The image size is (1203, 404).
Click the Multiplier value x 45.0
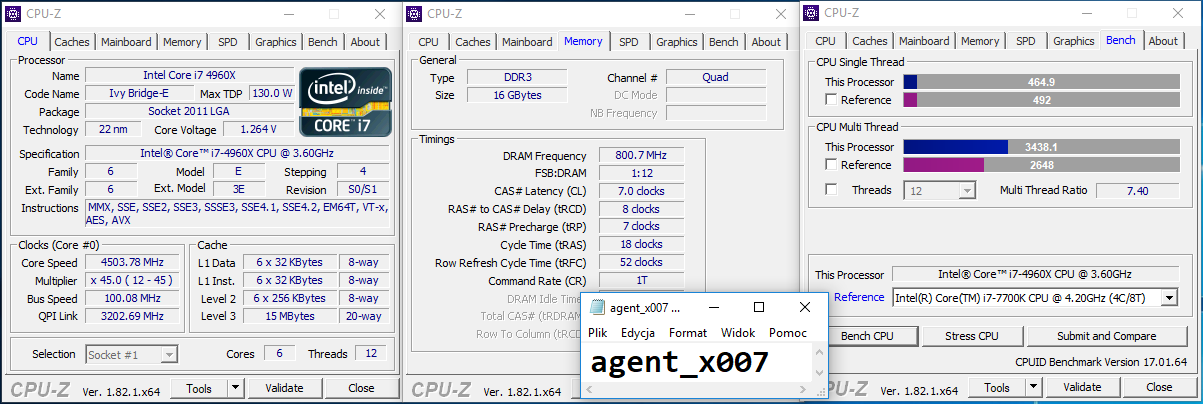click(x=132, y=280)
